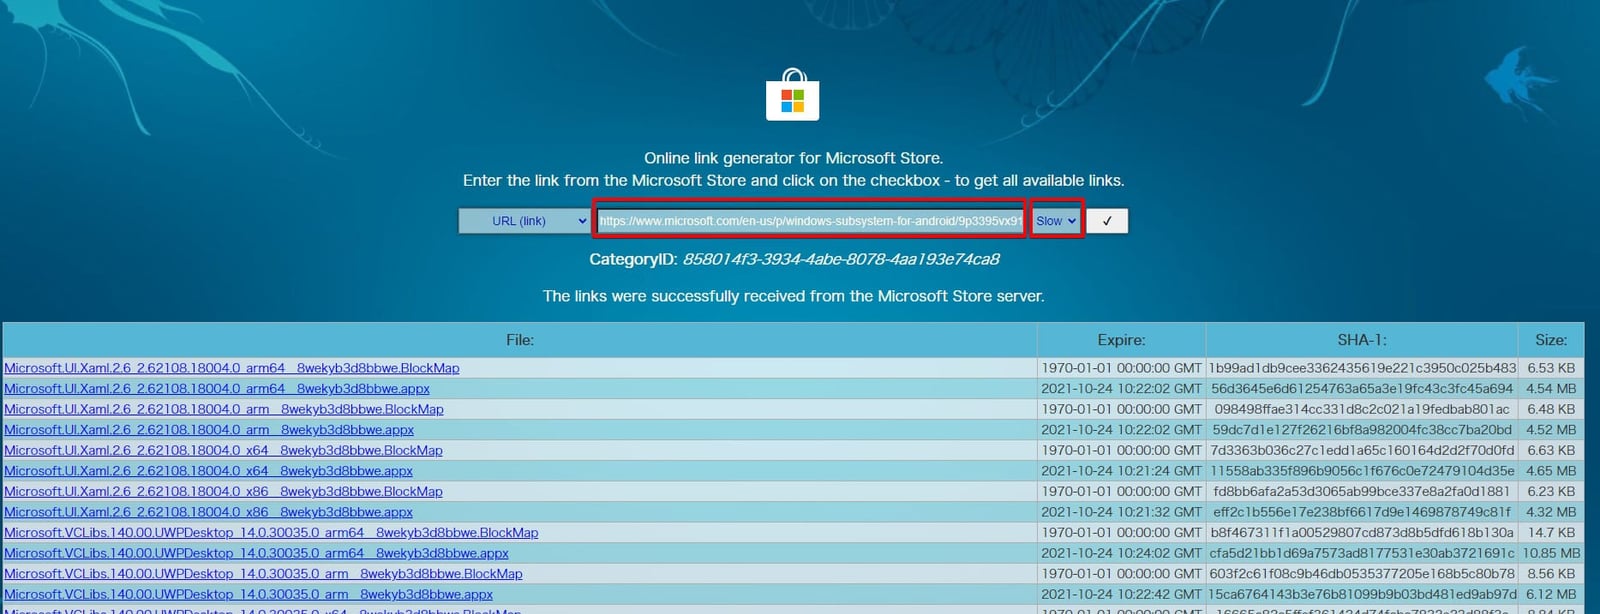The height and width of the screenshot is (614, 1600).
Task: Open Microsoft.UI.Xaml.2.6 arm BlockMap link
Action: click(224, 409)
